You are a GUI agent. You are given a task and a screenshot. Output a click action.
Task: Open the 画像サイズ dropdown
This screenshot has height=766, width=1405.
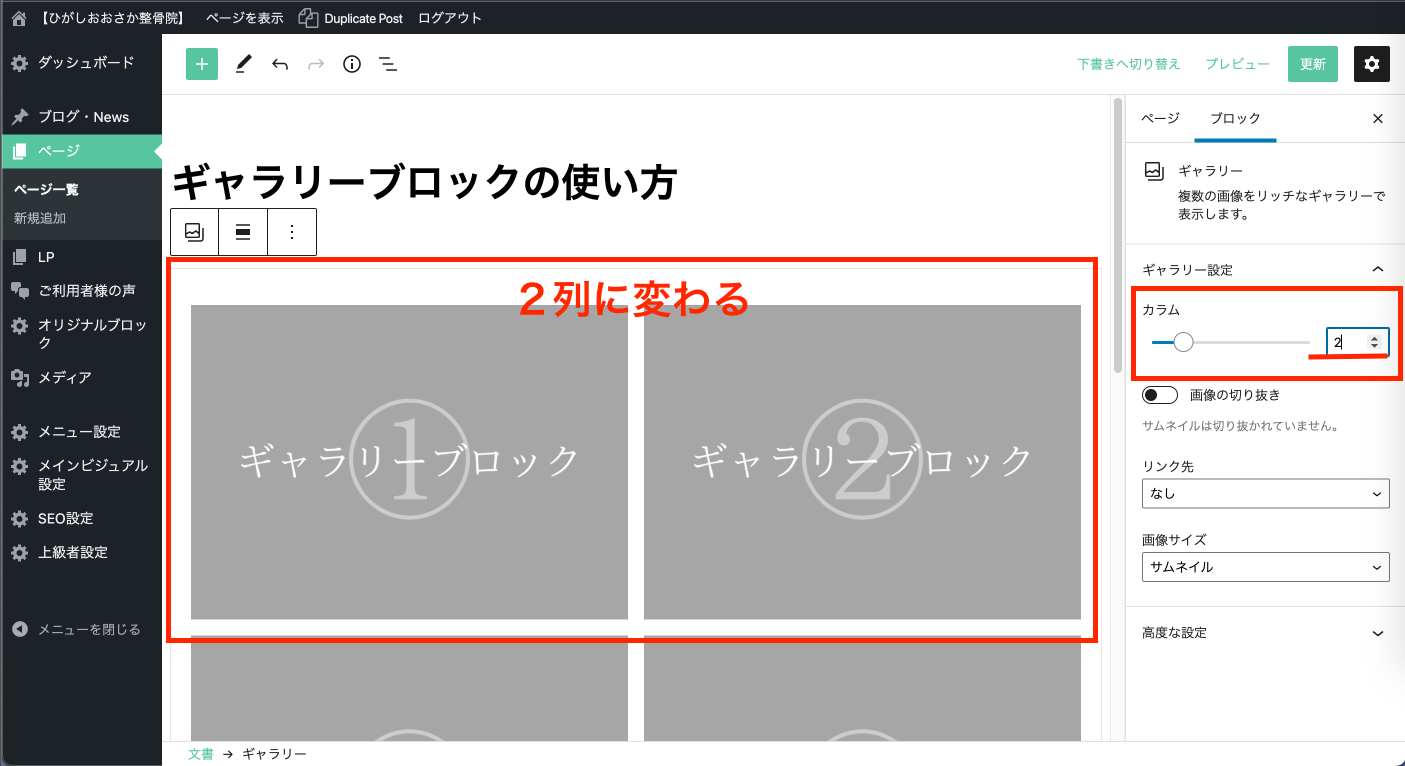click(x=1265, y=567)
